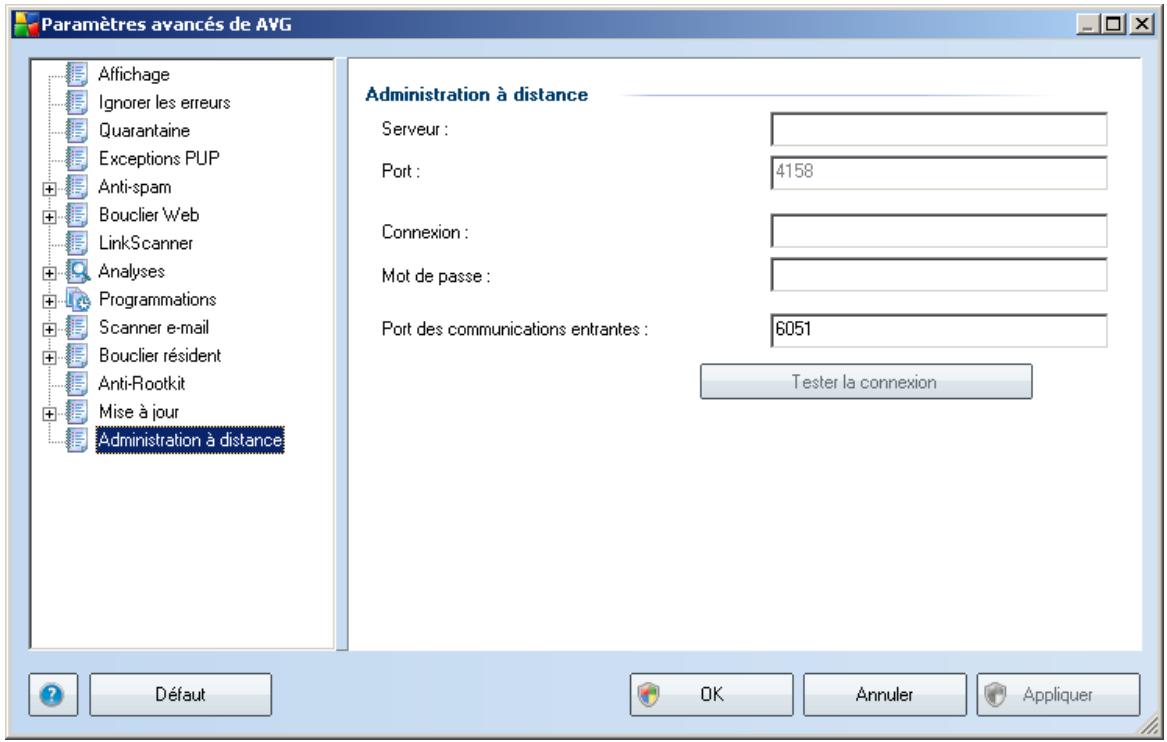The image size is (1167, 742).
Task: Click the Mot de passe field
Action: (x=939, y=275)
